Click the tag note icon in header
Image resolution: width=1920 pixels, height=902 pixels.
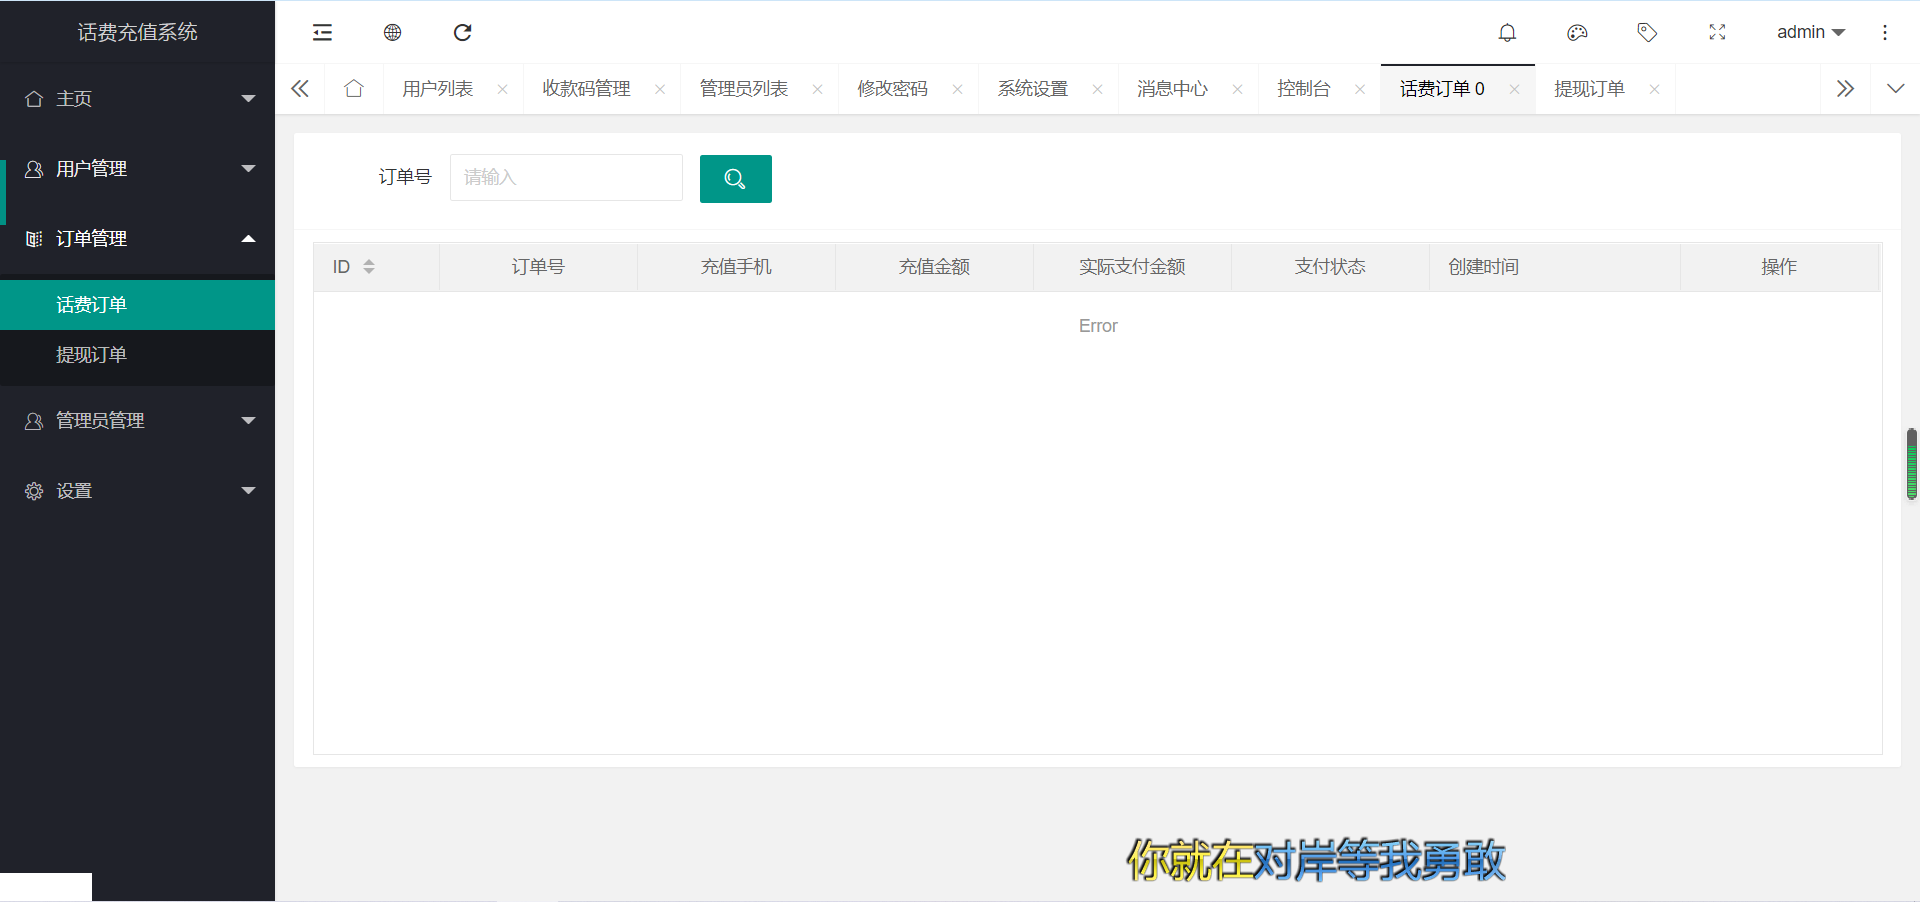point(1647,33)
